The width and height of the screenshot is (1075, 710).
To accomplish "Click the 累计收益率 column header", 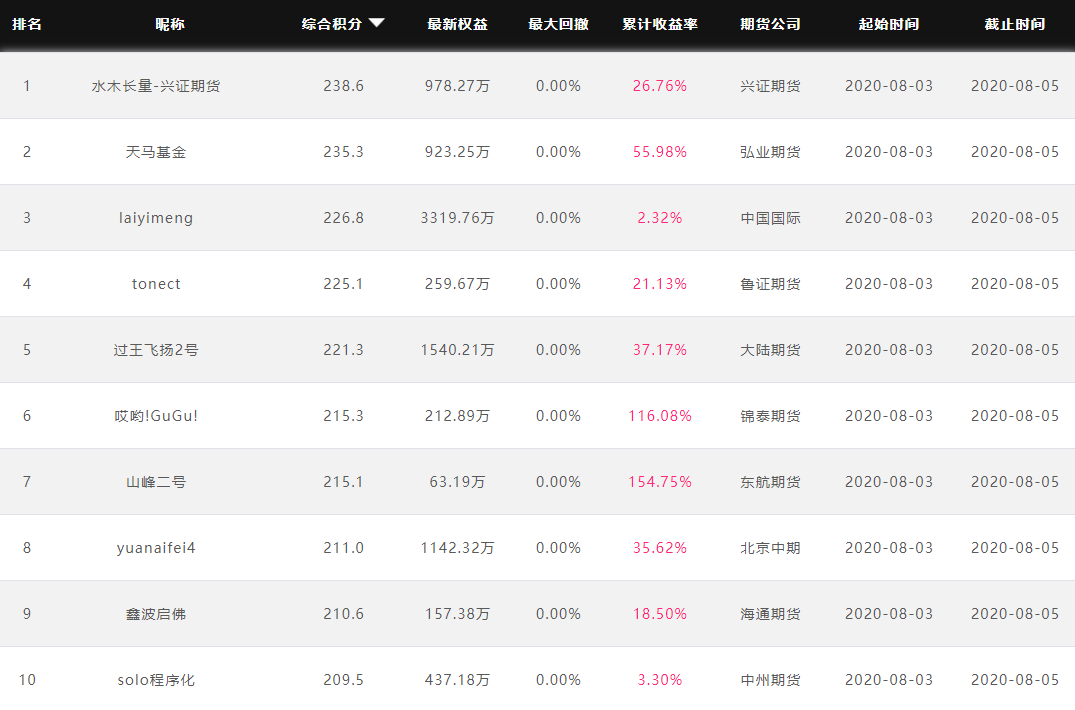I will (660, 24).
